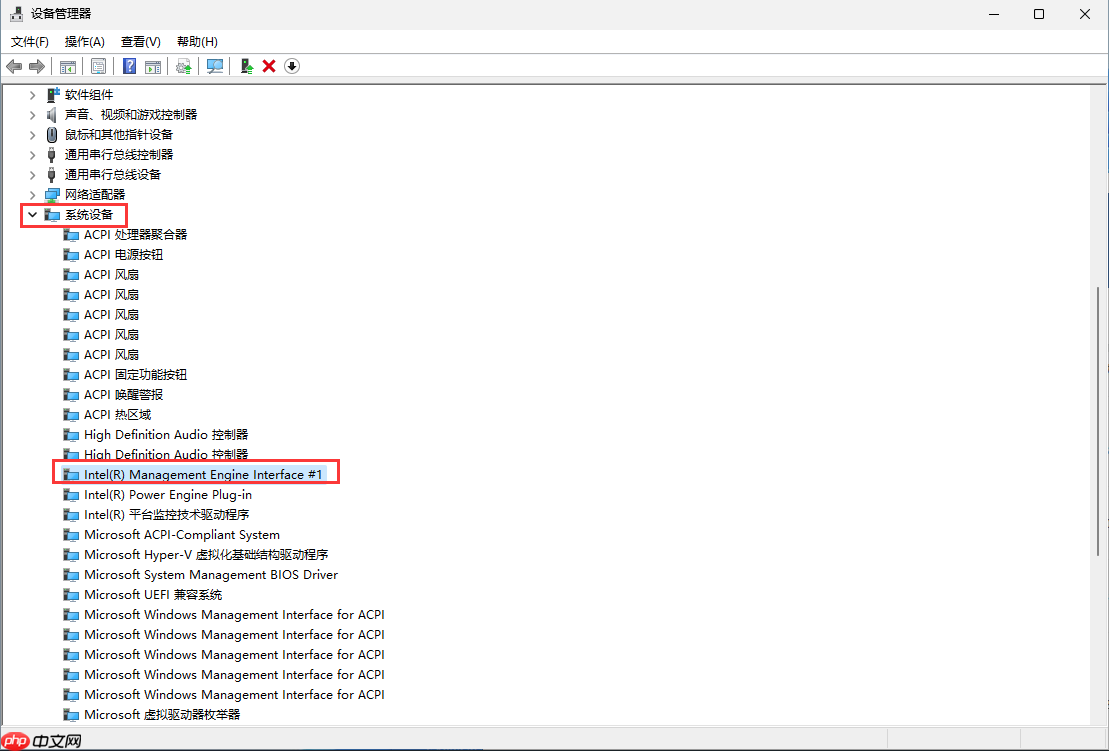Select the 网络适配器 category label

[95, 194]
